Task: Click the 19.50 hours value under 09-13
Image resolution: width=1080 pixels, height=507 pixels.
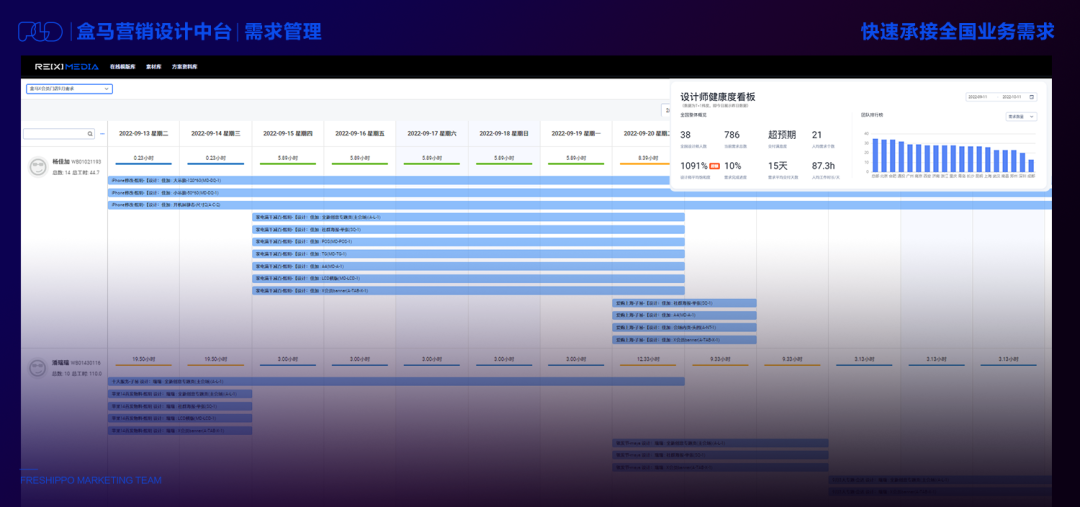Action: [143, 359]
